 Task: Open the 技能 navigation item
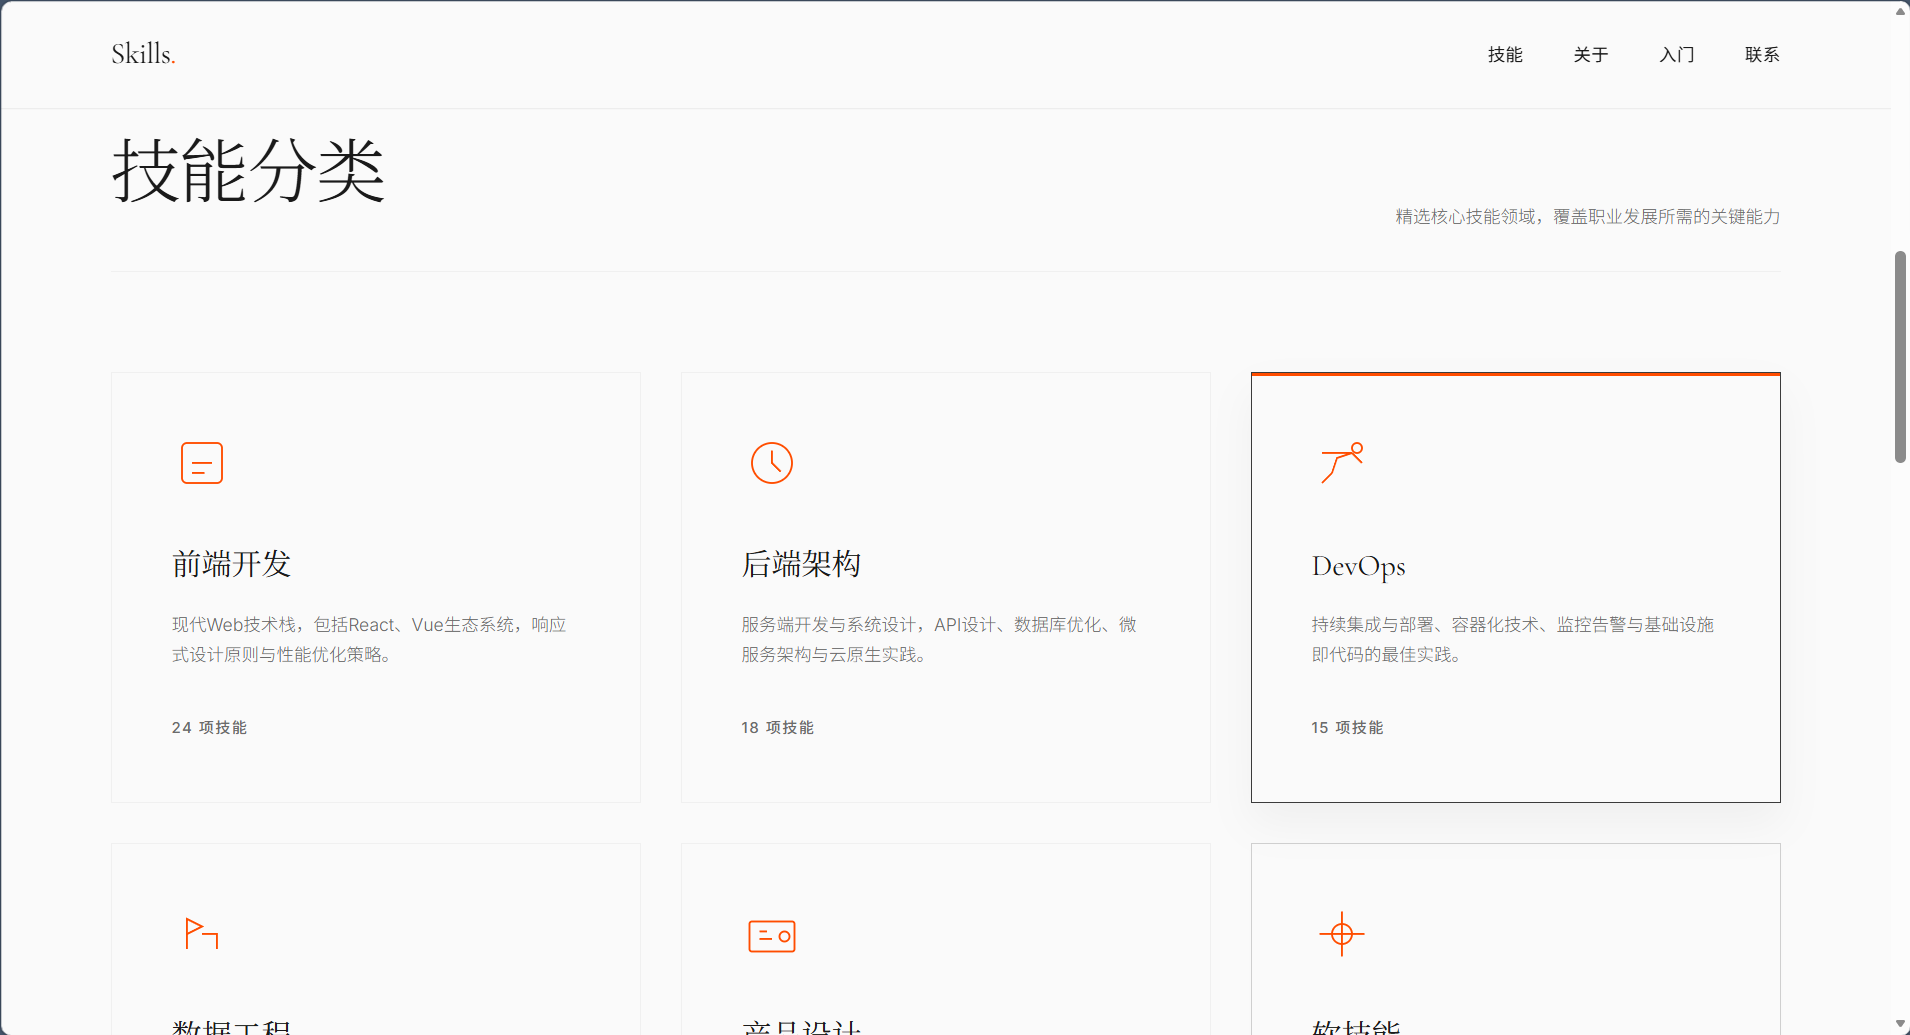(1504, 55)
